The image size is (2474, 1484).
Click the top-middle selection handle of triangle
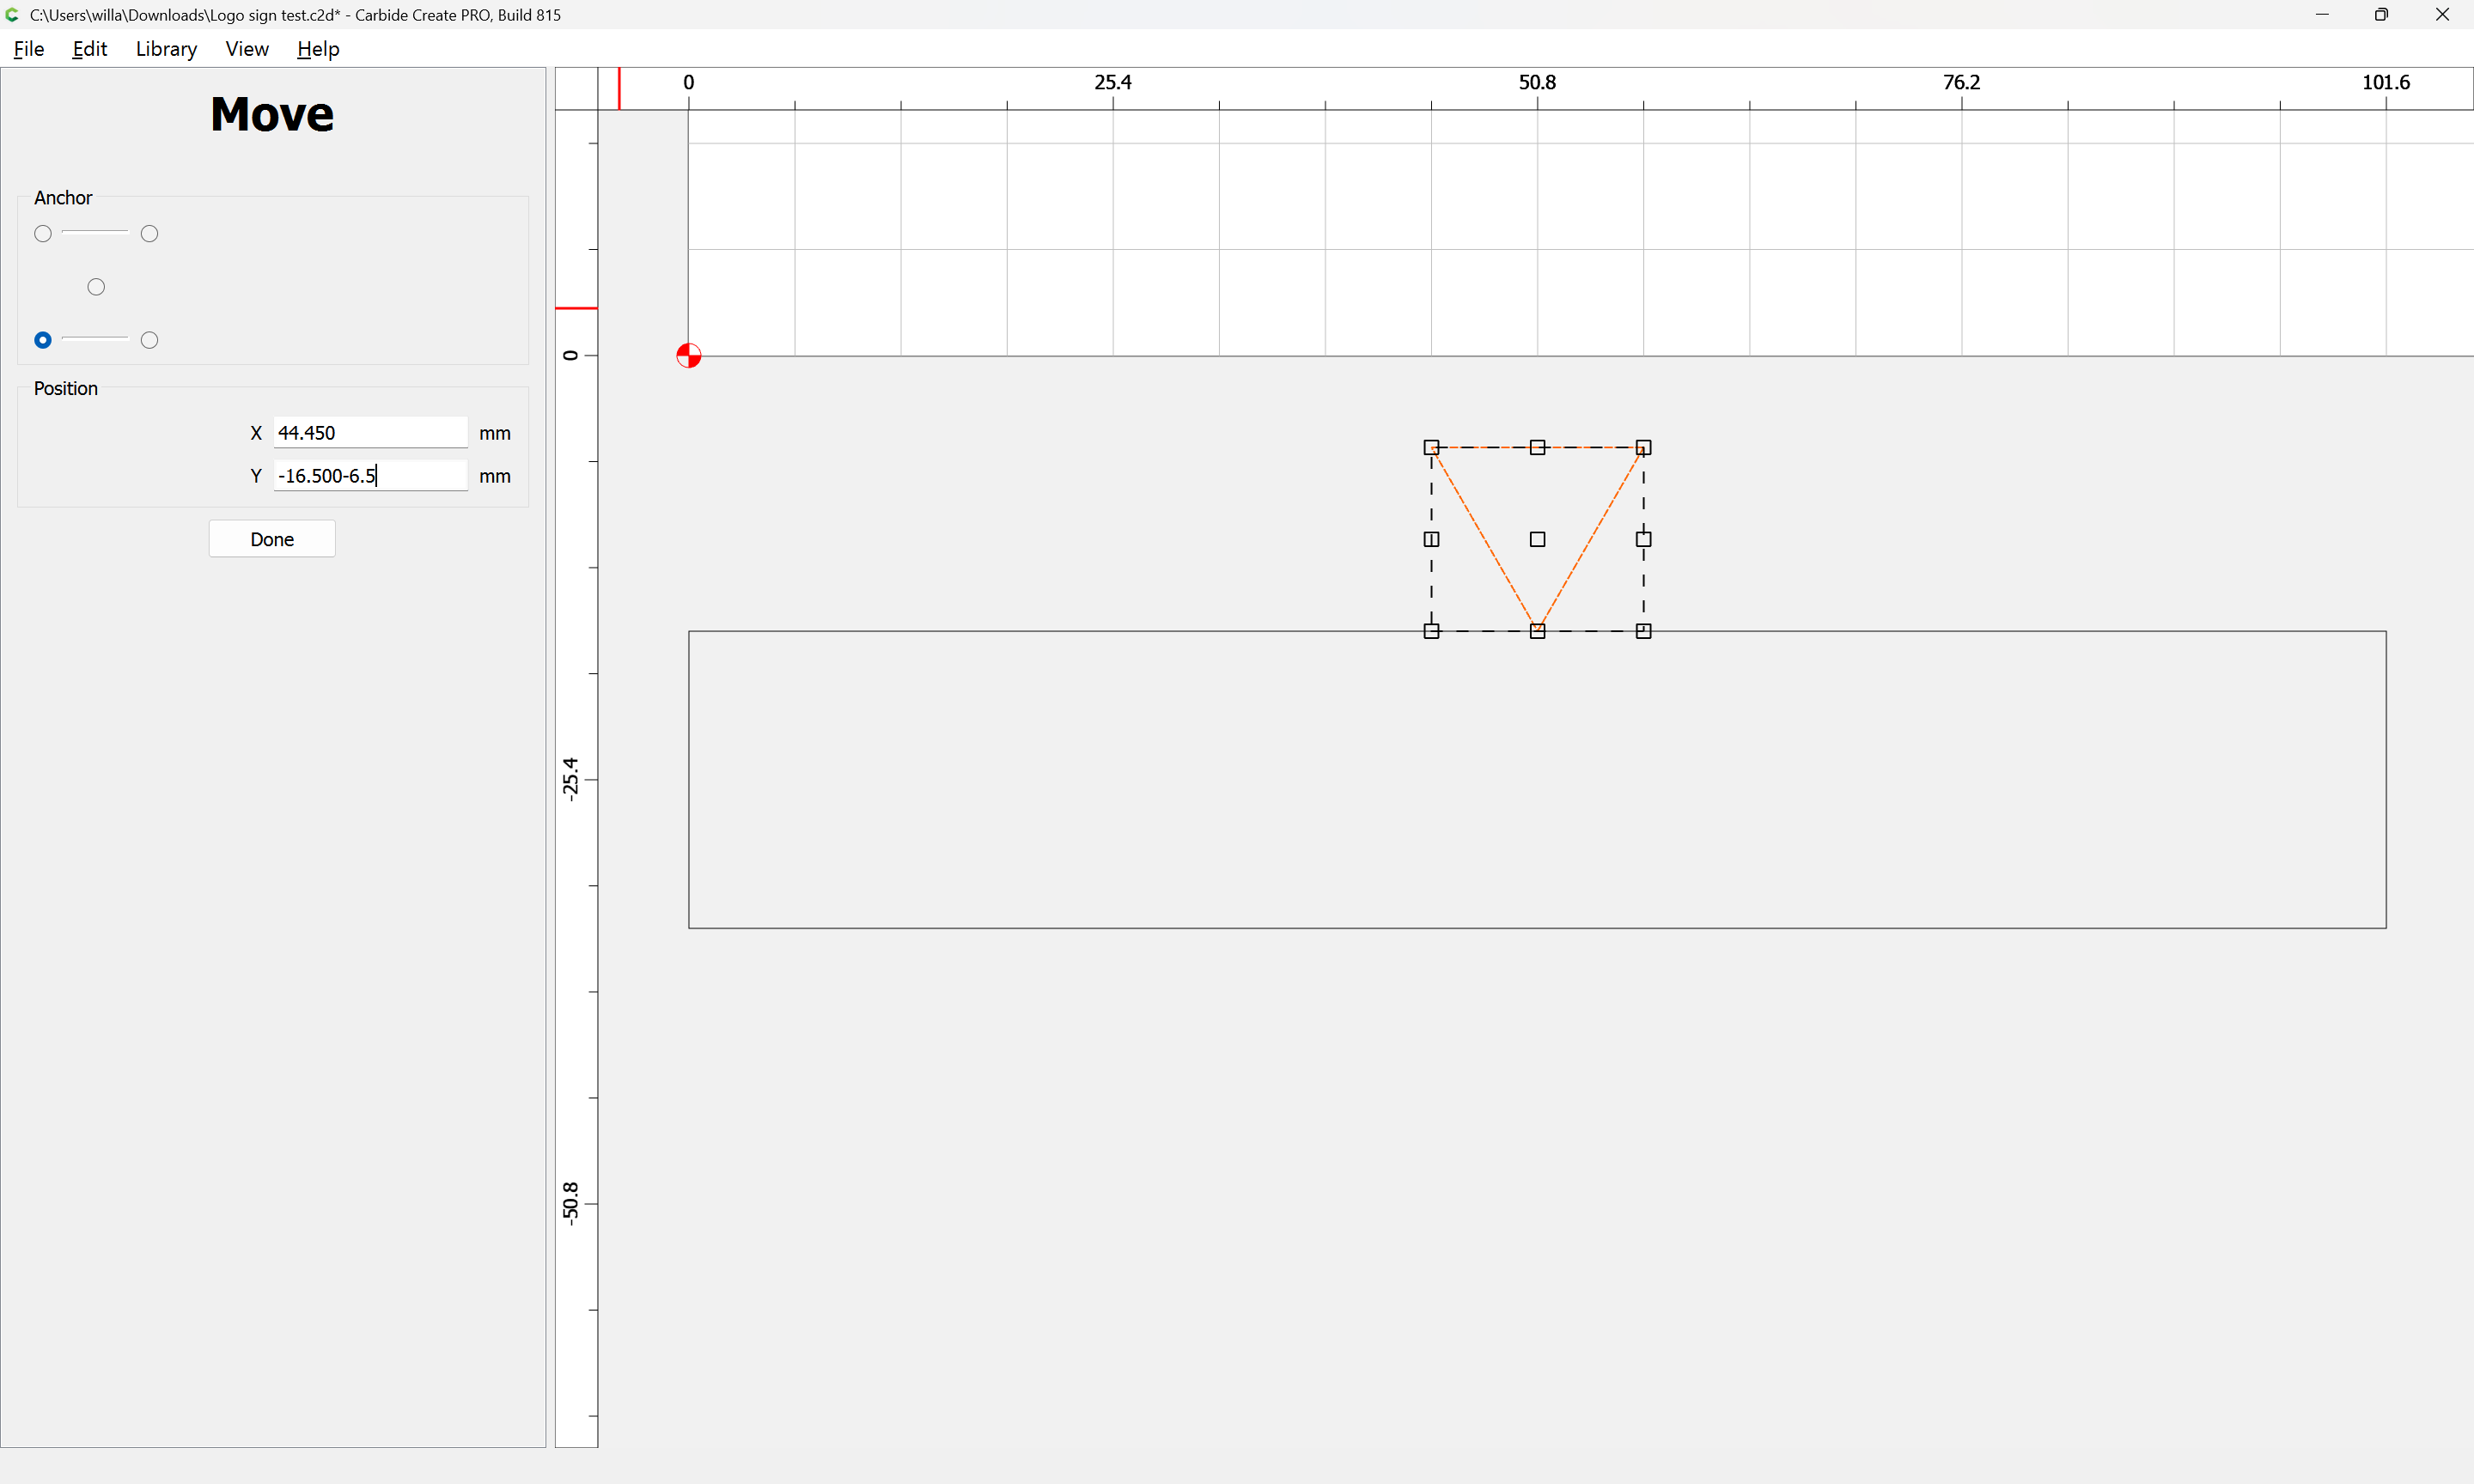point(1538,447)
